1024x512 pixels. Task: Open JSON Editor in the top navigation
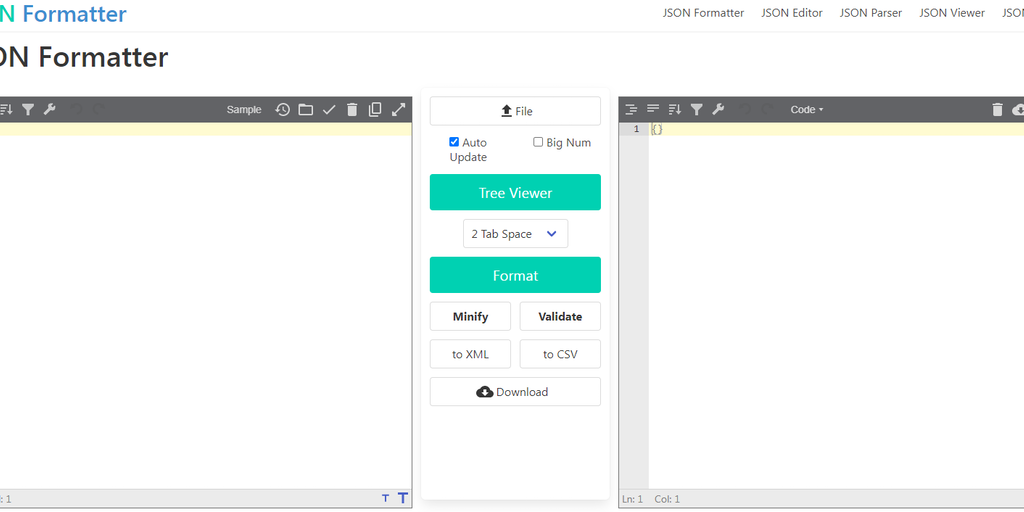792,13
